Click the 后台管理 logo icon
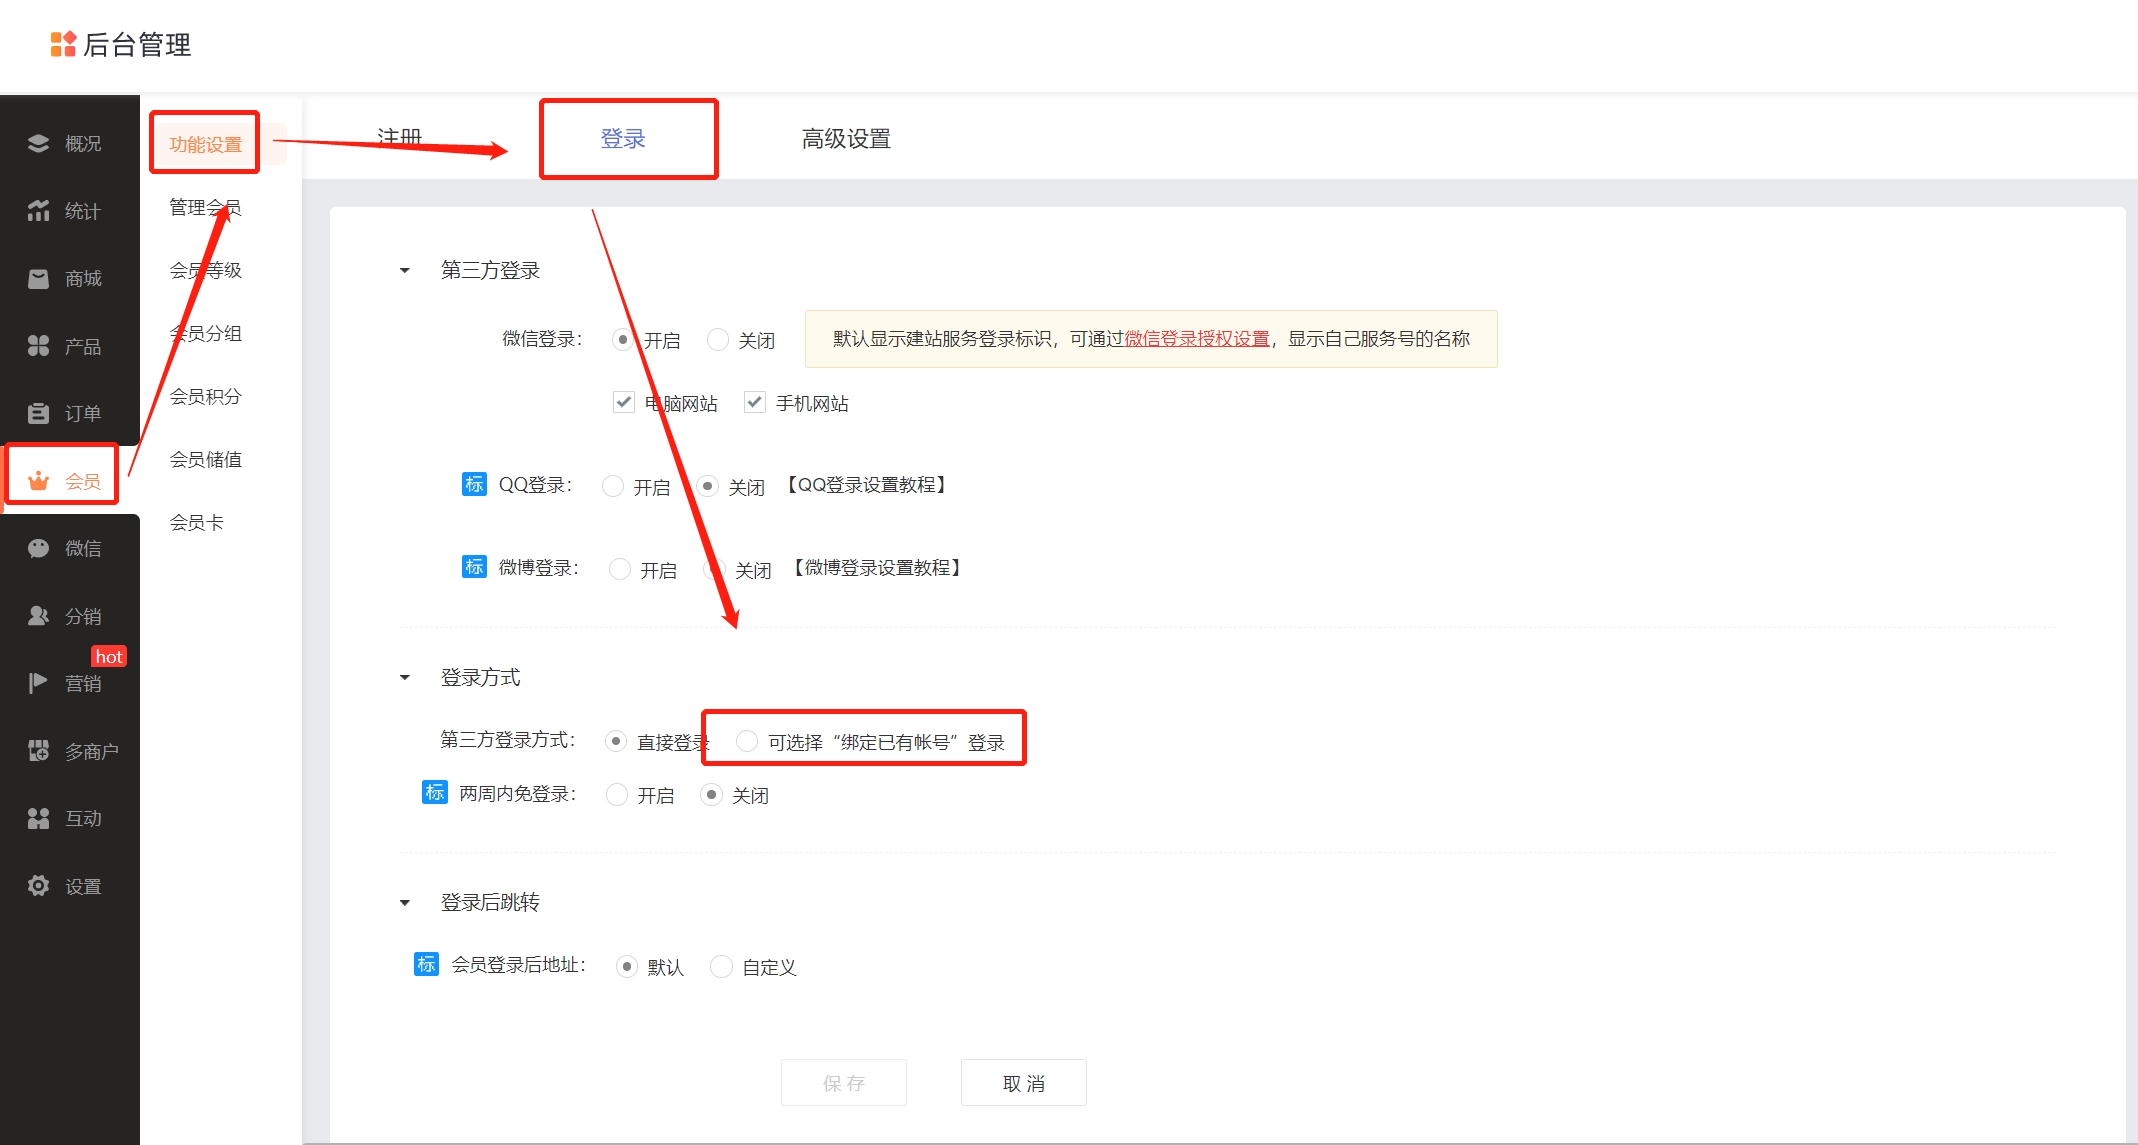This screenshot has width=2138, height=1145. (63, 44)
